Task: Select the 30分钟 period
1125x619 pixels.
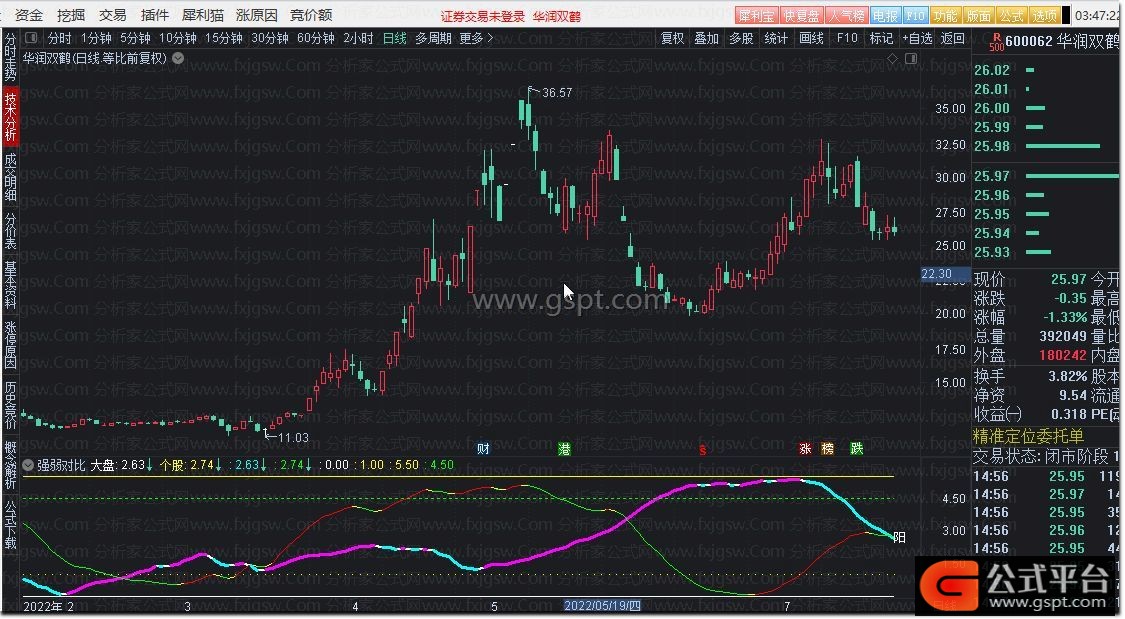Action: pyautogui.click(x=270, y=38)
